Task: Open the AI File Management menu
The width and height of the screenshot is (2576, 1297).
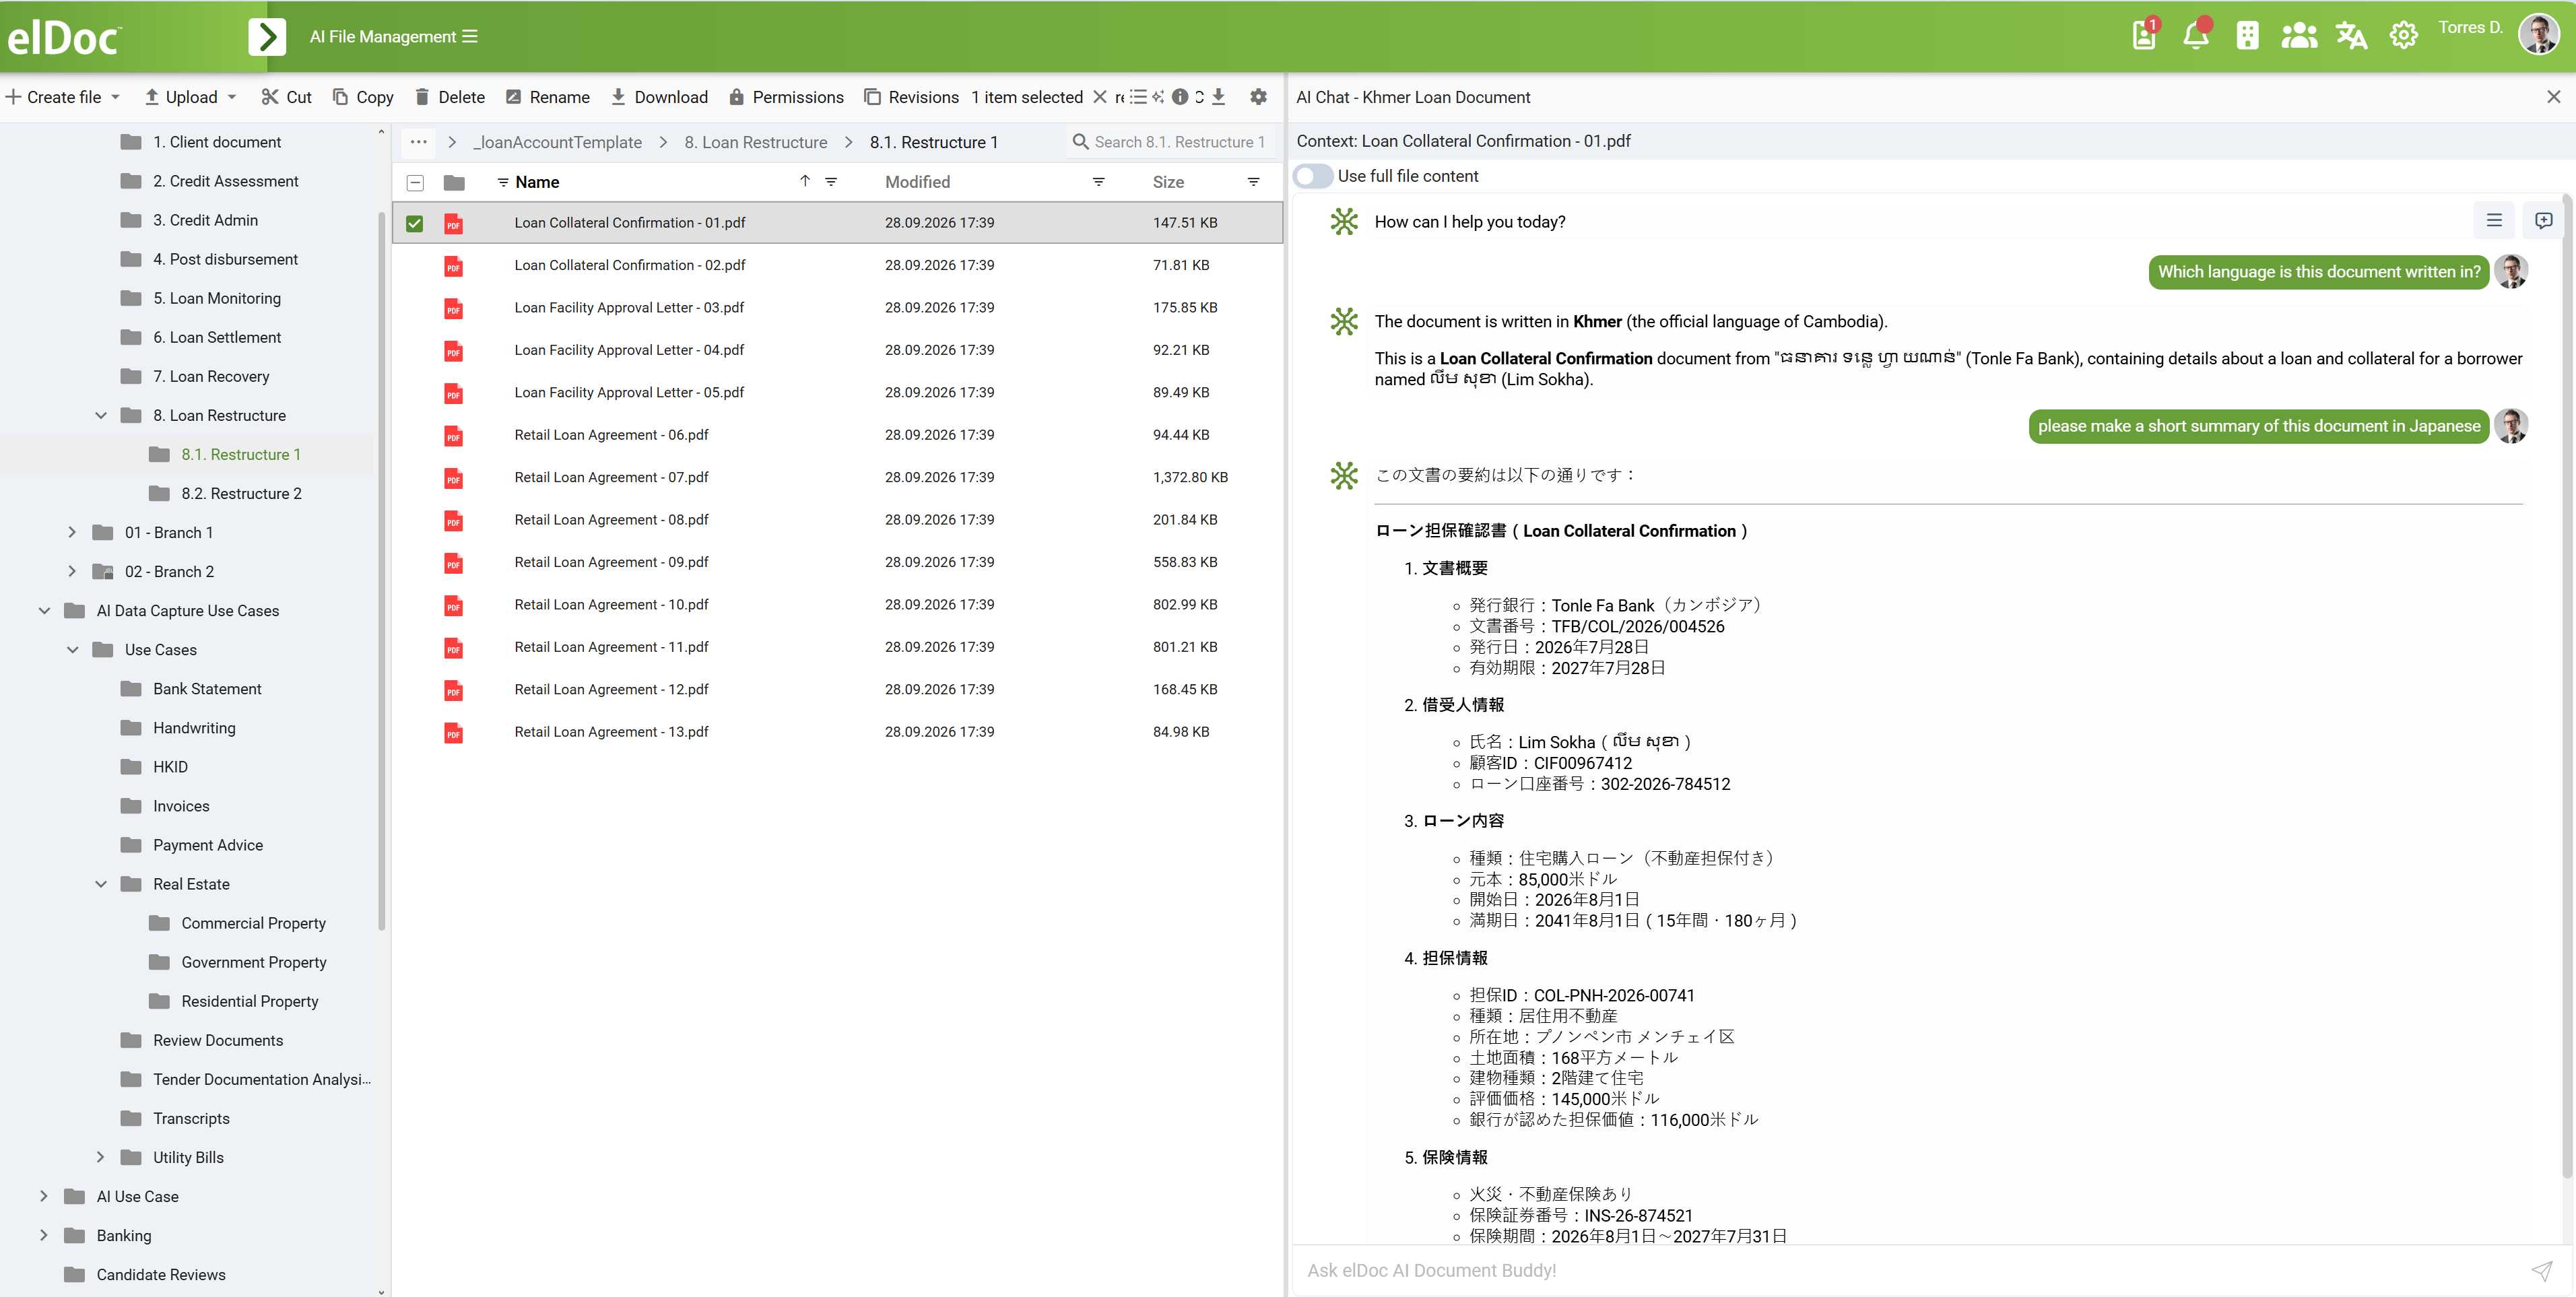Action: pyautogui.click(x=393, y=37)
